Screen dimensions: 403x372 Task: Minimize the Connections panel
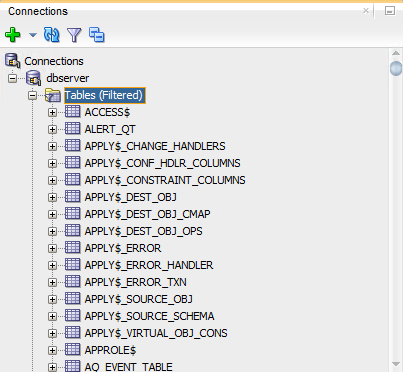[390, 11]
